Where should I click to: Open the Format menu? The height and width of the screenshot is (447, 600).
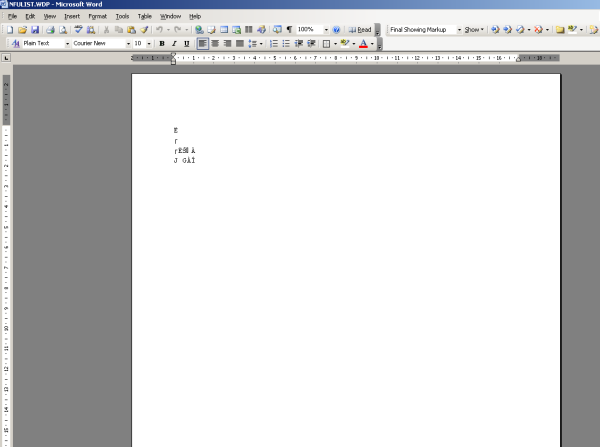[x=98, y=16]
